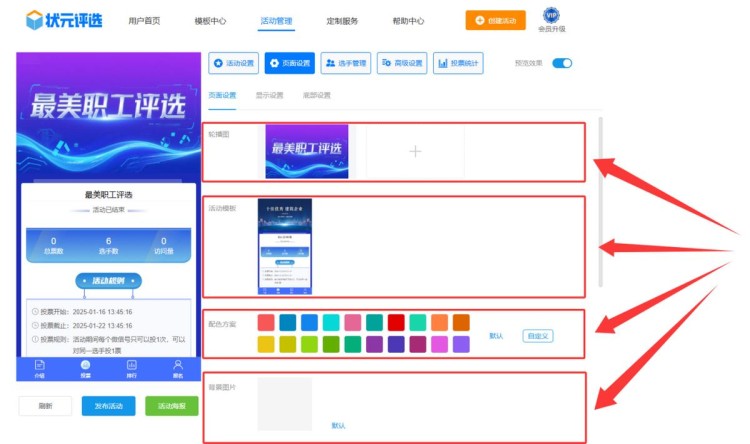Click the green 活动海报 button
The width and height of the screenshot is (750, 444).
pos(172,406)
